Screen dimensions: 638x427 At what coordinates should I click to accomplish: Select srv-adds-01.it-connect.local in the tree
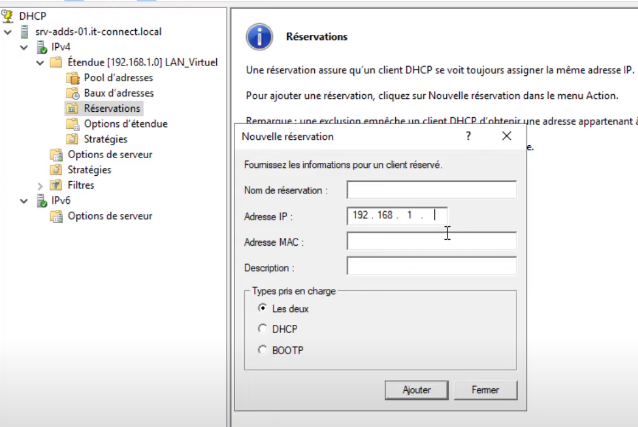[98, 32]
